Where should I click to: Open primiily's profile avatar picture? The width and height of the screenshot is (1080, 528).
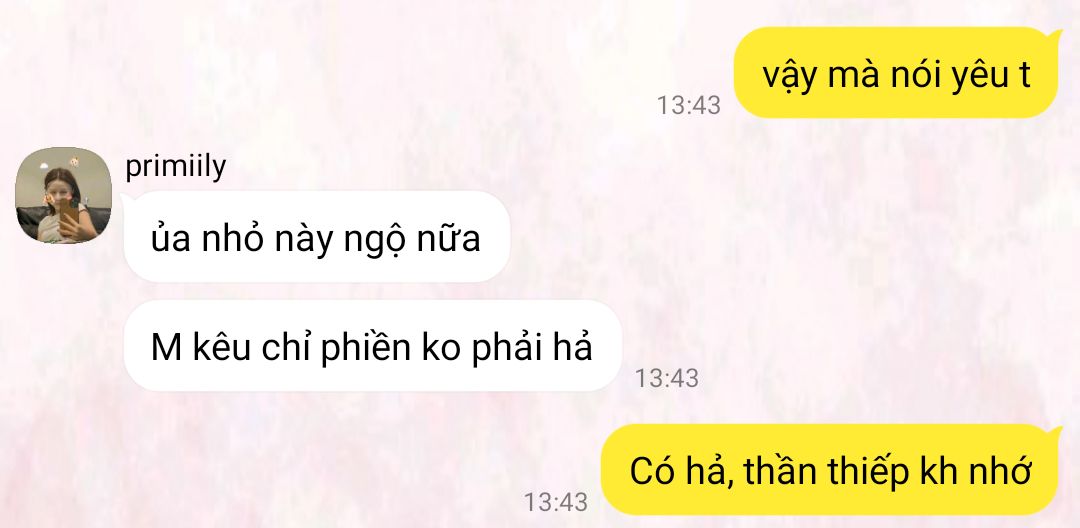click(x=63, y=195)
